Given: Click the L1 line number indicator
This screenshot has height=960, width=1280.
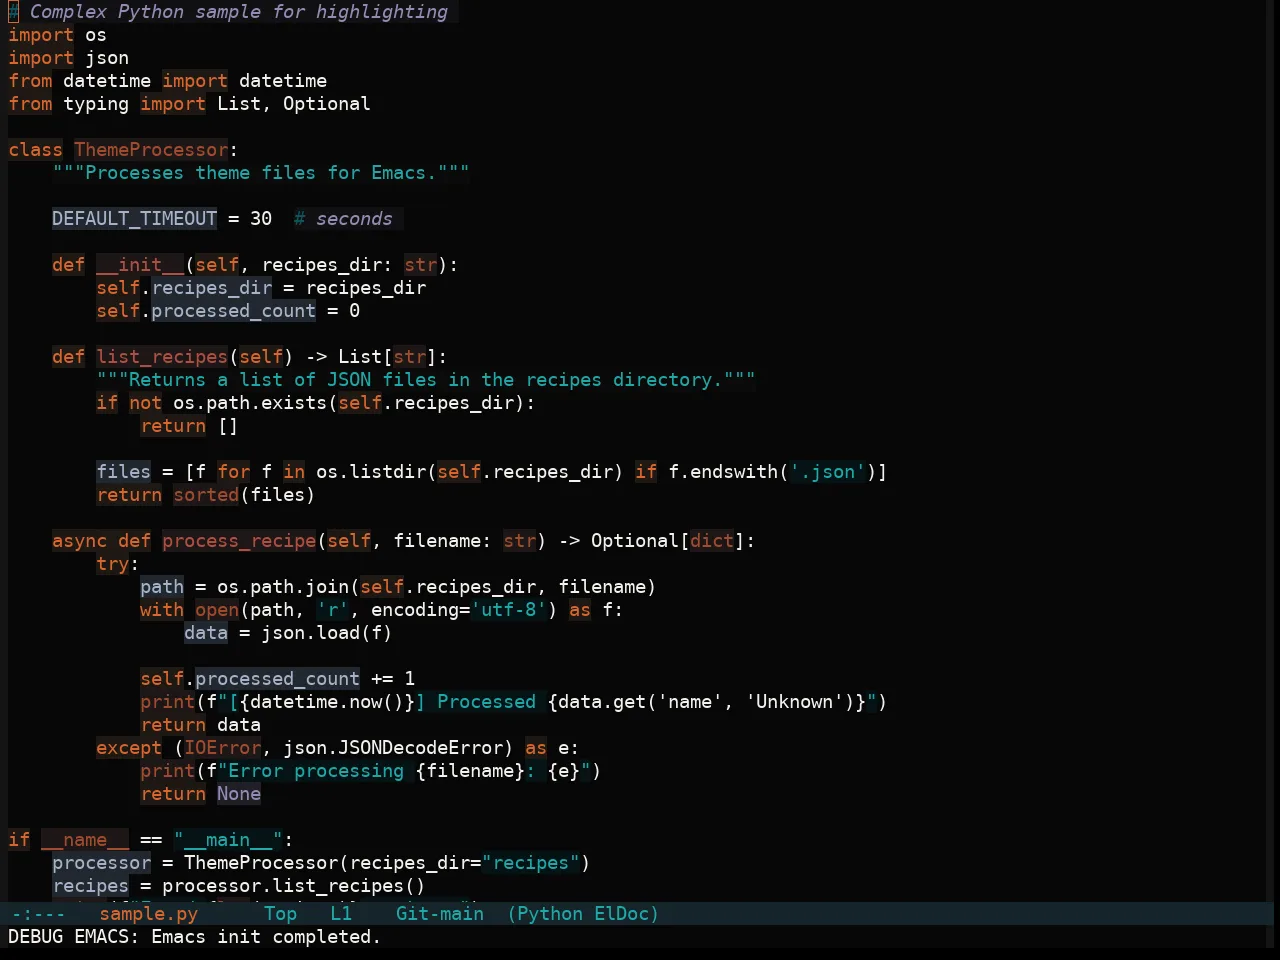Looking at the screenshot, I should click(x=341, y=913).
